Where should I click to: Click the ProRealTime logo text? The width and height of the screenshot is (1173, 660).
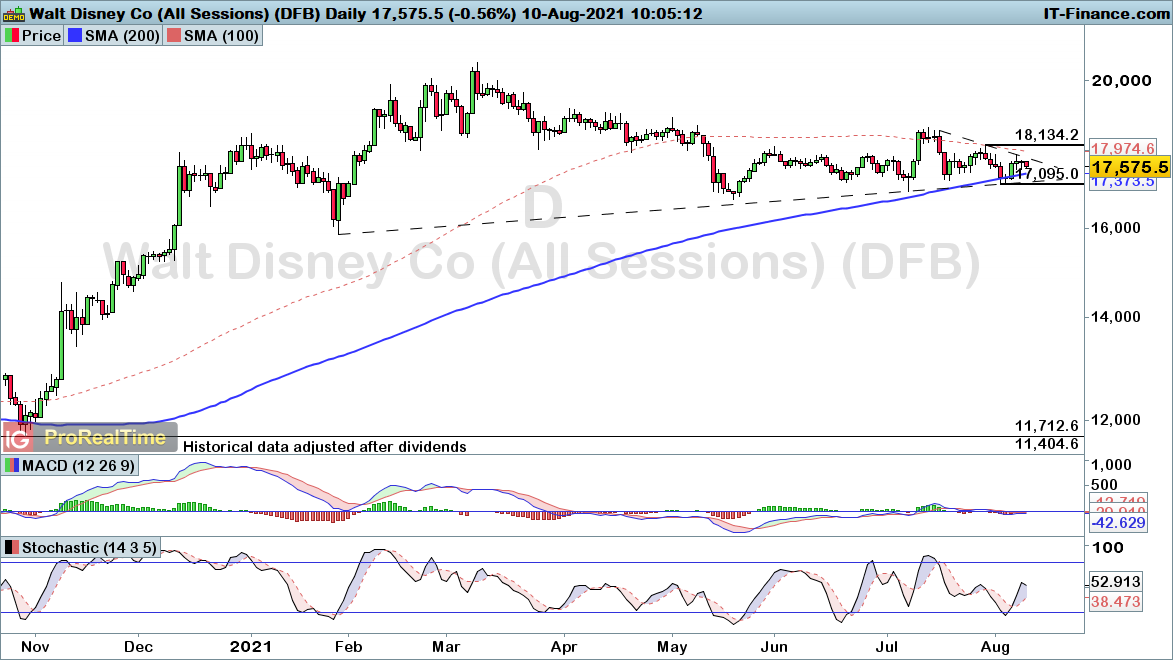tap(105, 437)
